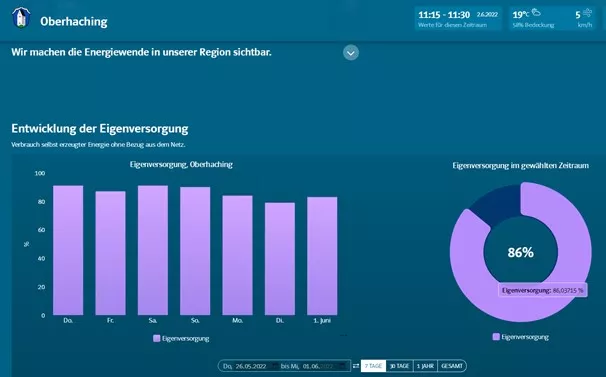Select the 30 TAGE time range
The image size is (606, 377).
400,366
